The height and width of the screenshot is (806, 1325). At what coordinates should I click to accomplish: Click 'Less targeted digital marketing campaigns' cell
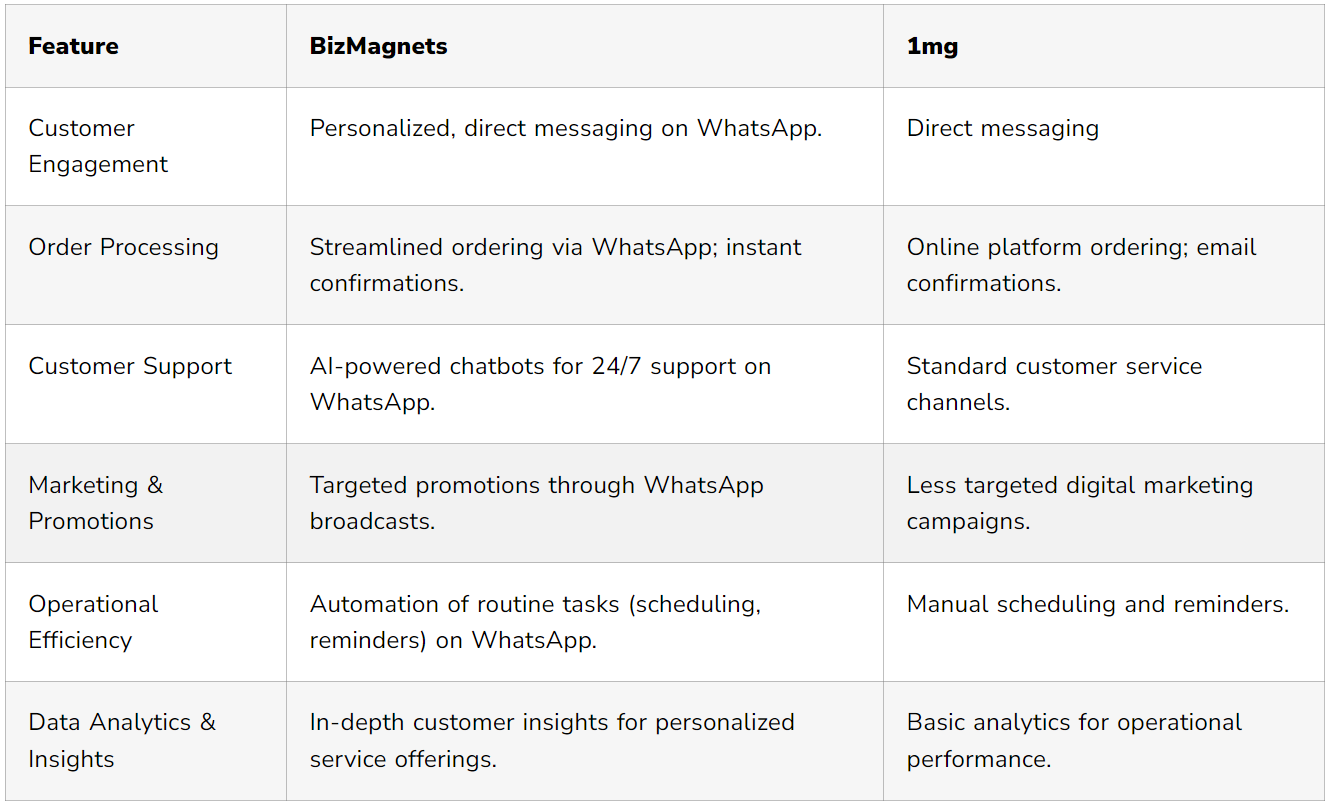(x=1079, y=503)
